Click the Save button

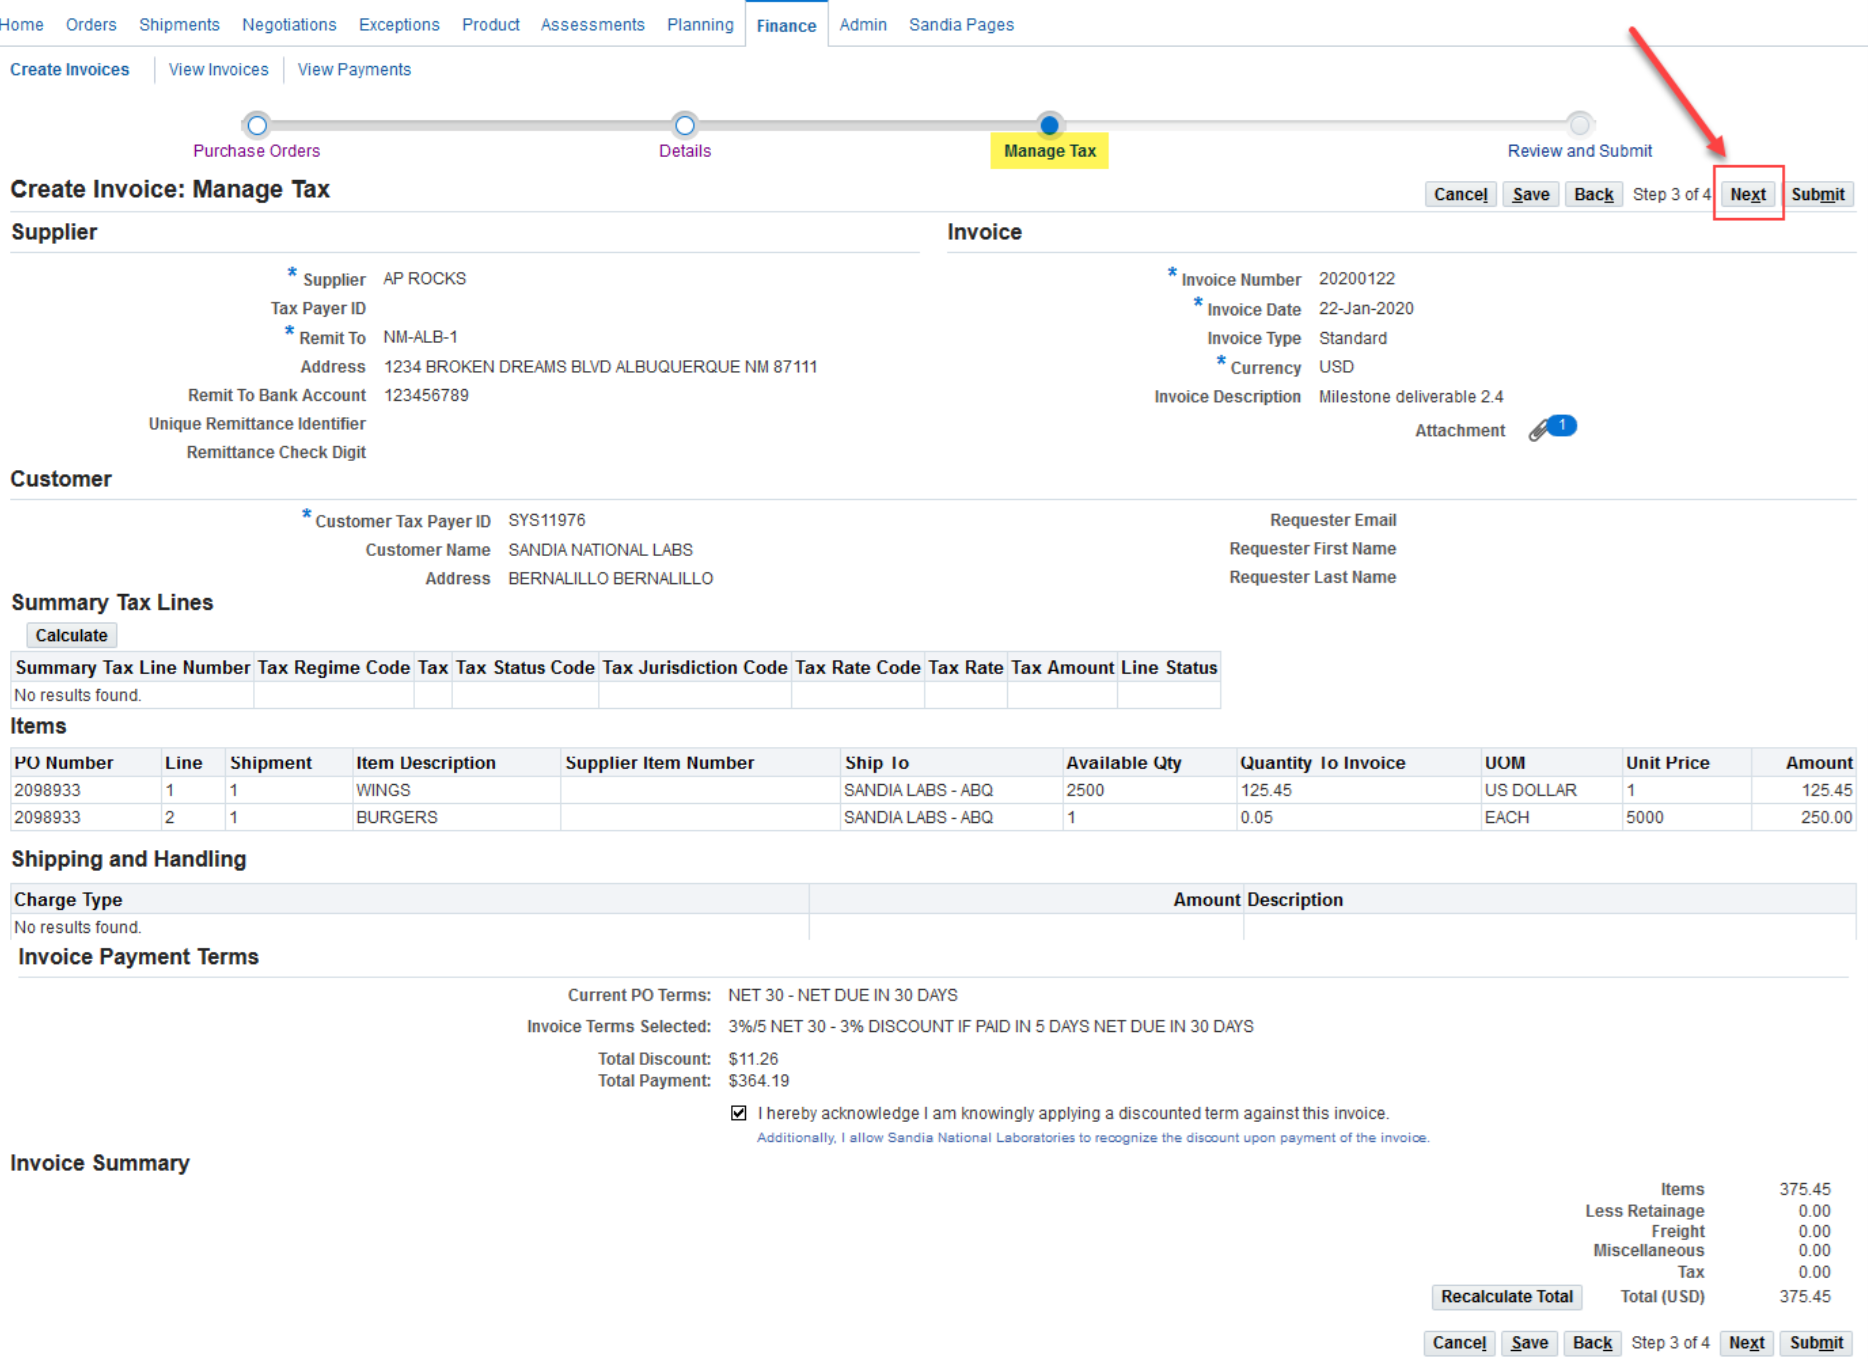point(1530,193)
